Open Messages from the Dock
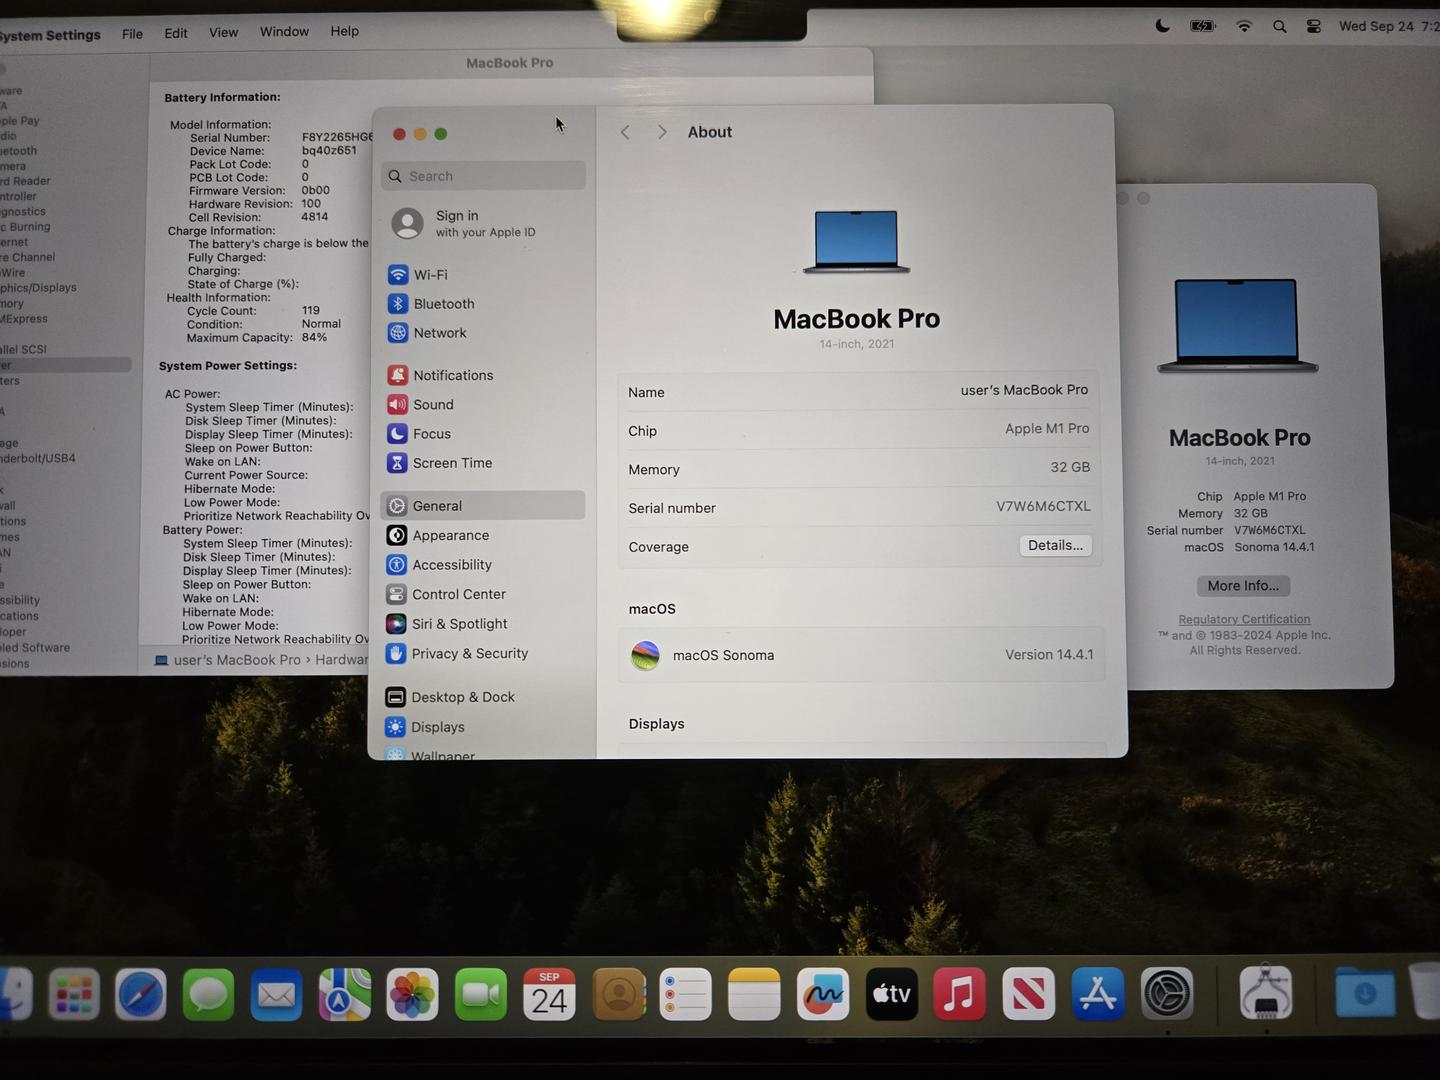 coord(208,995)
